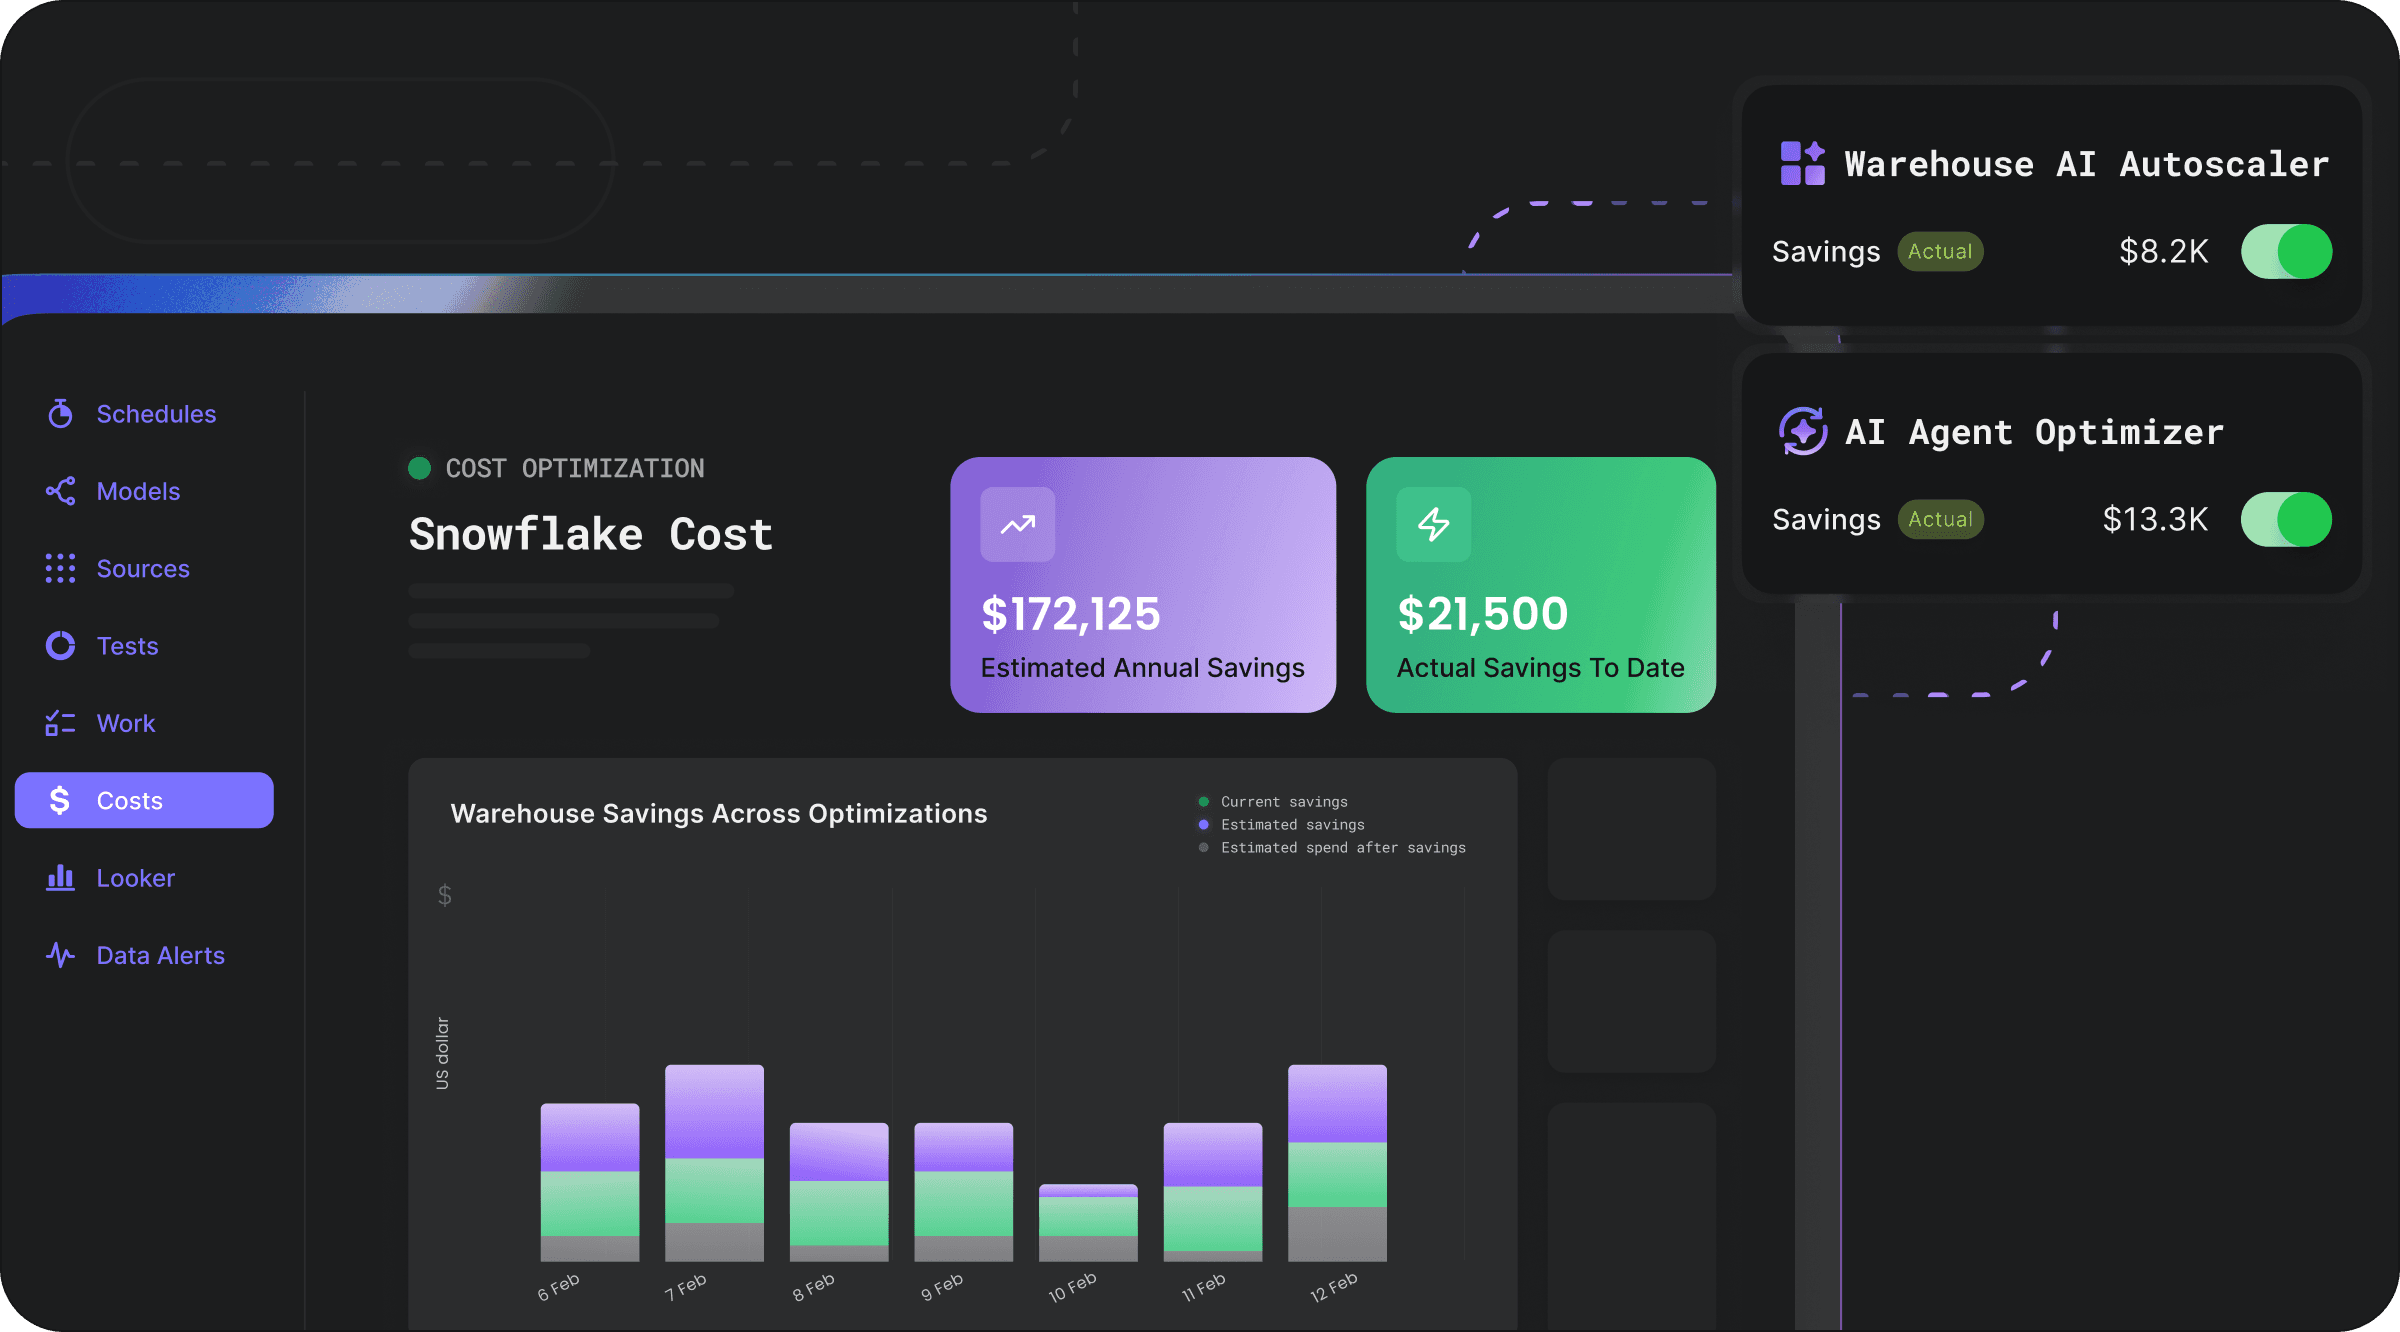2400x1332 pixels.
Task: Click the lightning bolt icon on Actual Savings
Action: 1433,524
